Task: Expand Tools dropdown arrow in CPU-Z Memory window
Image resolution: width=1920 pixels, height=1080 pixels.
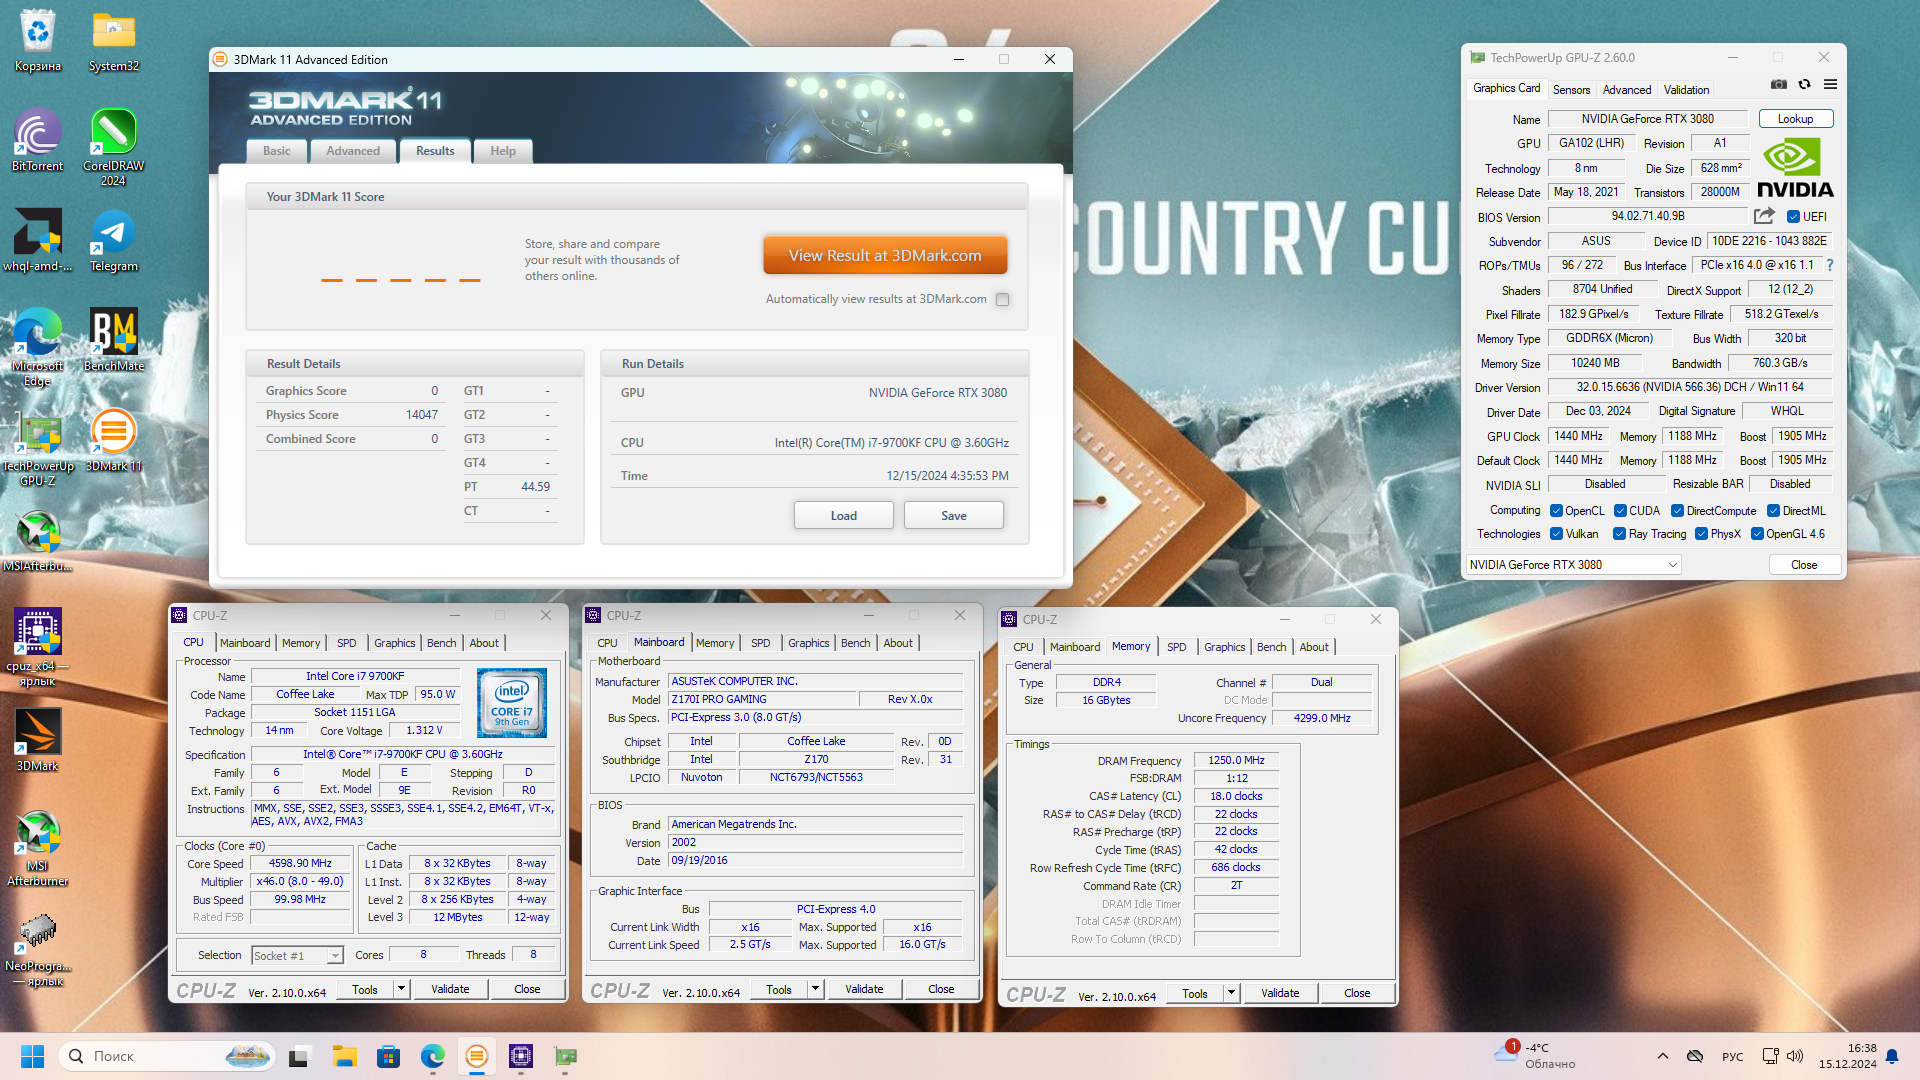Action: (x=1231, y=993)
